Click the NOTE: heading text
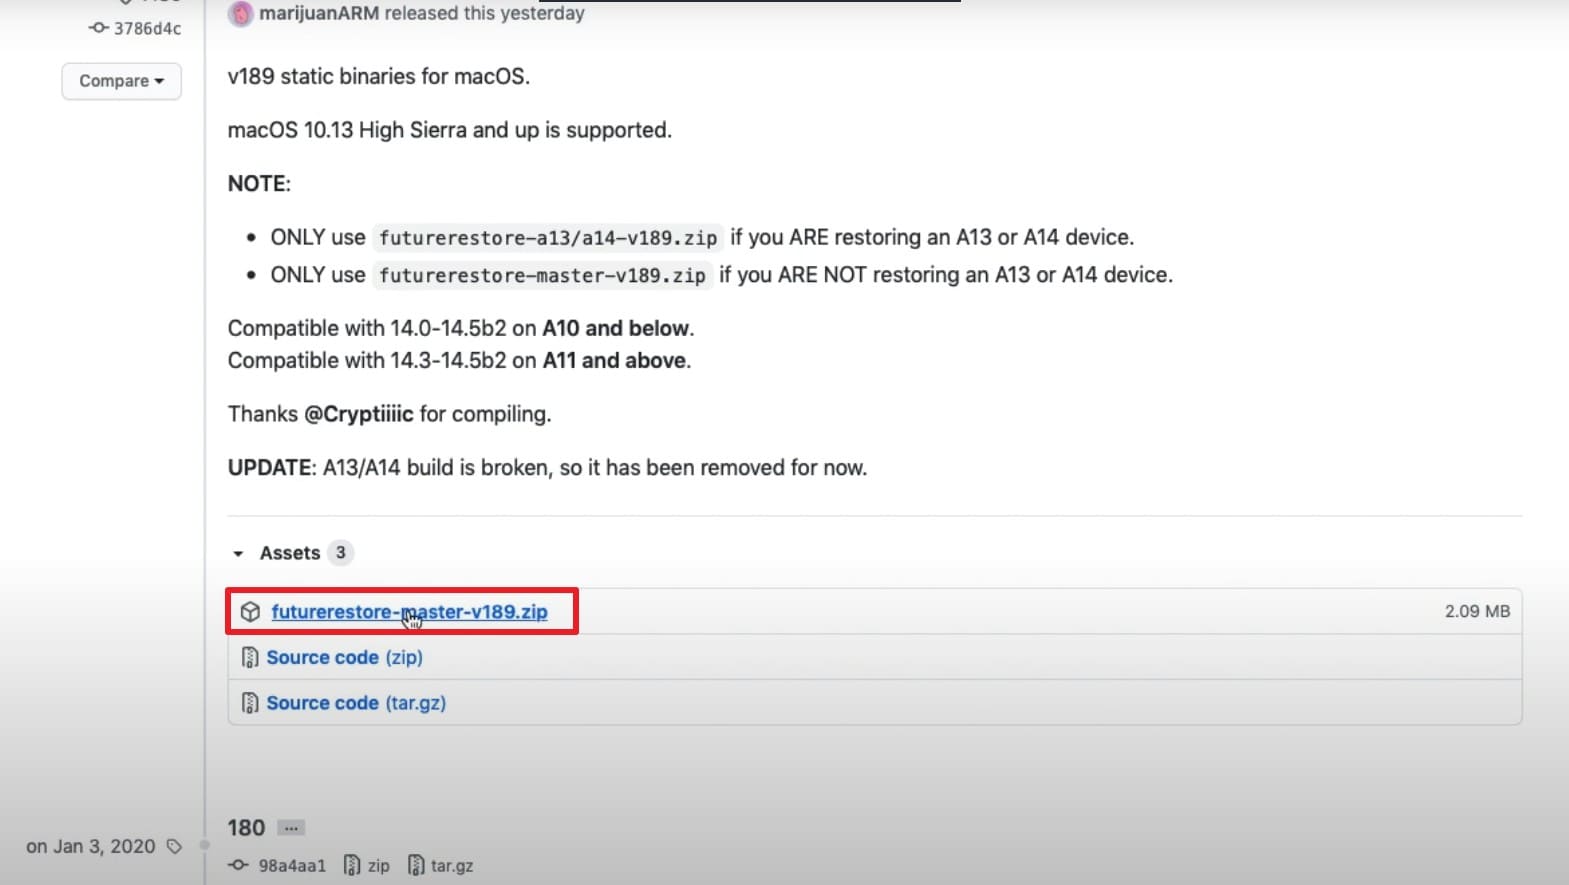Image resolution: width=1569 pixels, height=885 pixels. point(259,184)
